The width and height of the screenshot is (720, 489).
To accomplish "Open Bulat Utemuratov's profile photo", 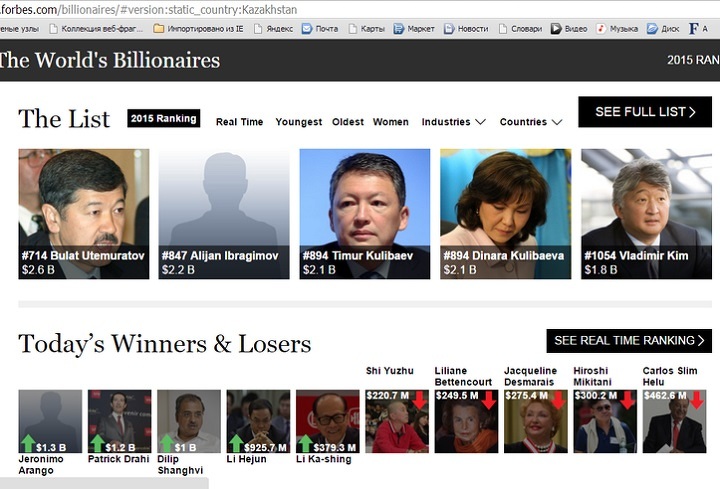I will (84, 214).
